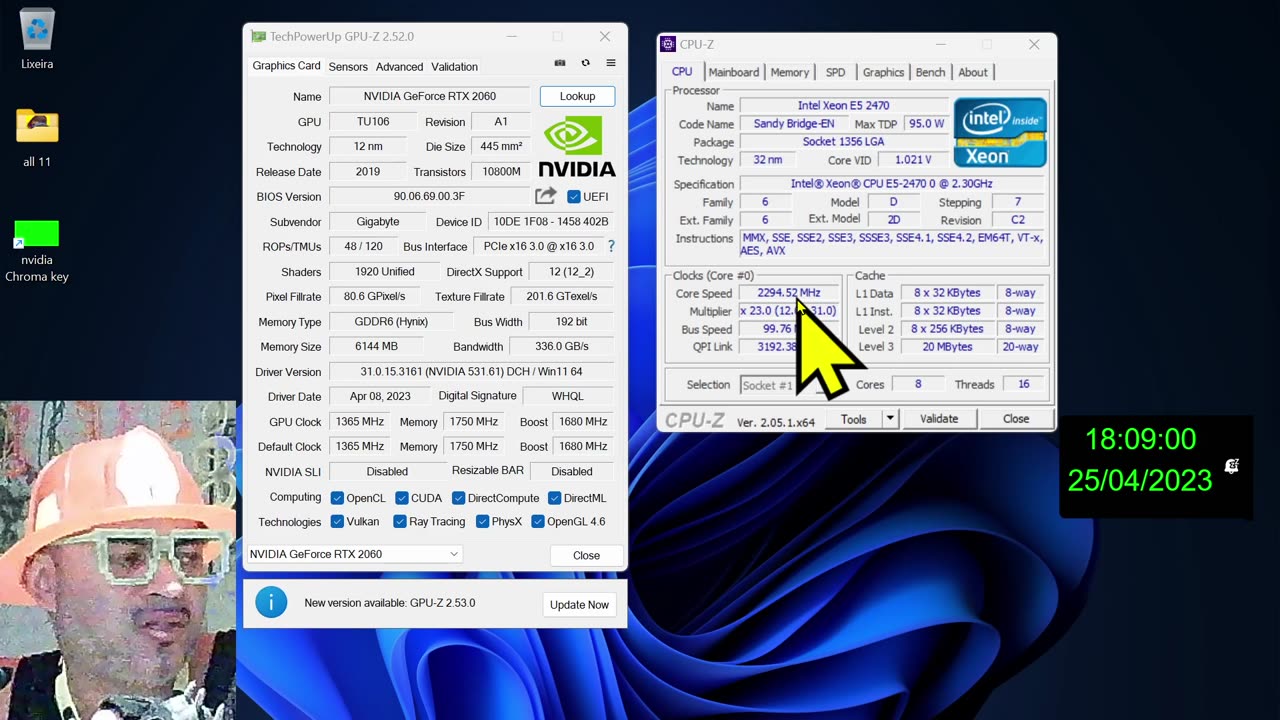Open the Mainboard tab in CPU-Z
The width and height of the screenshot is (1280, 720).
coord(734,72)
